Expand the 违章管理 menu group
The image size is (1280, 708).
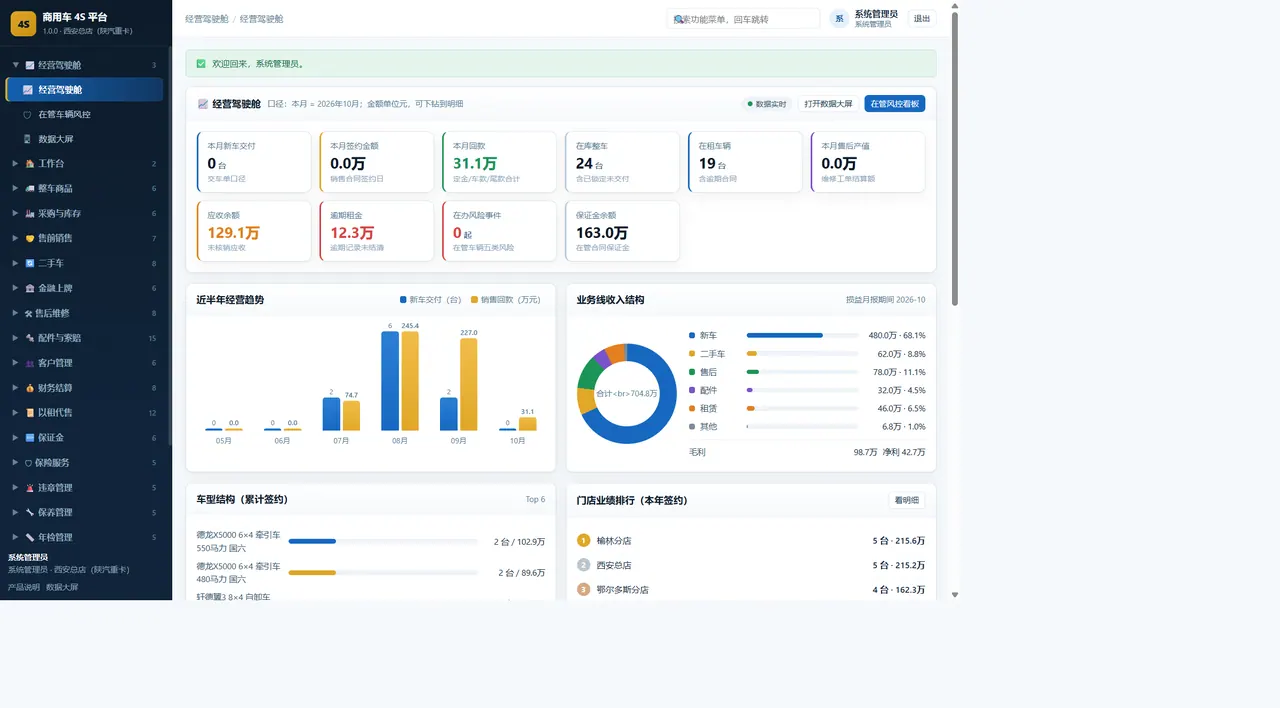15,487
